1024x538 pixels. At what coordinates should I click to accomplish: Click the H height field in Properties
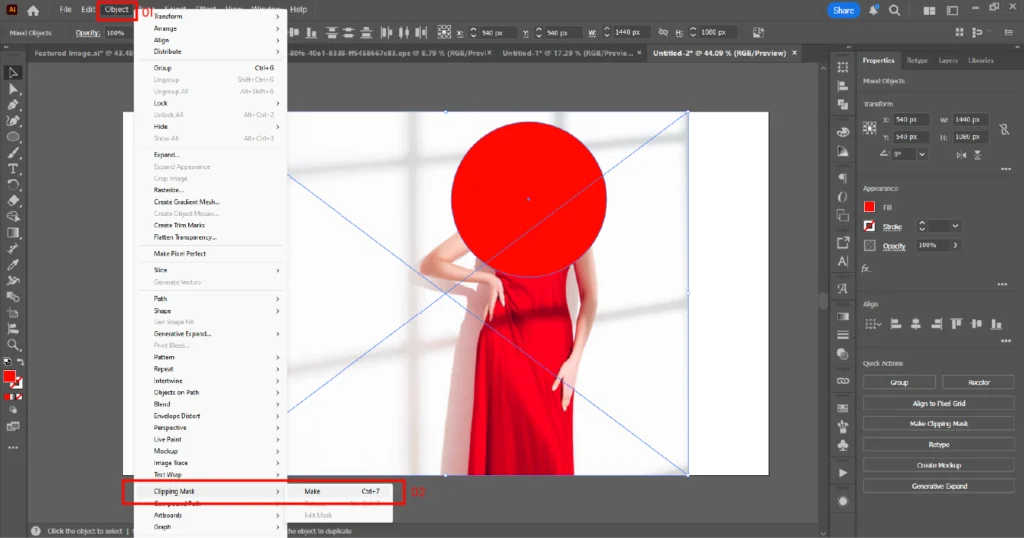pyautogui.click(x=970, y=136)
